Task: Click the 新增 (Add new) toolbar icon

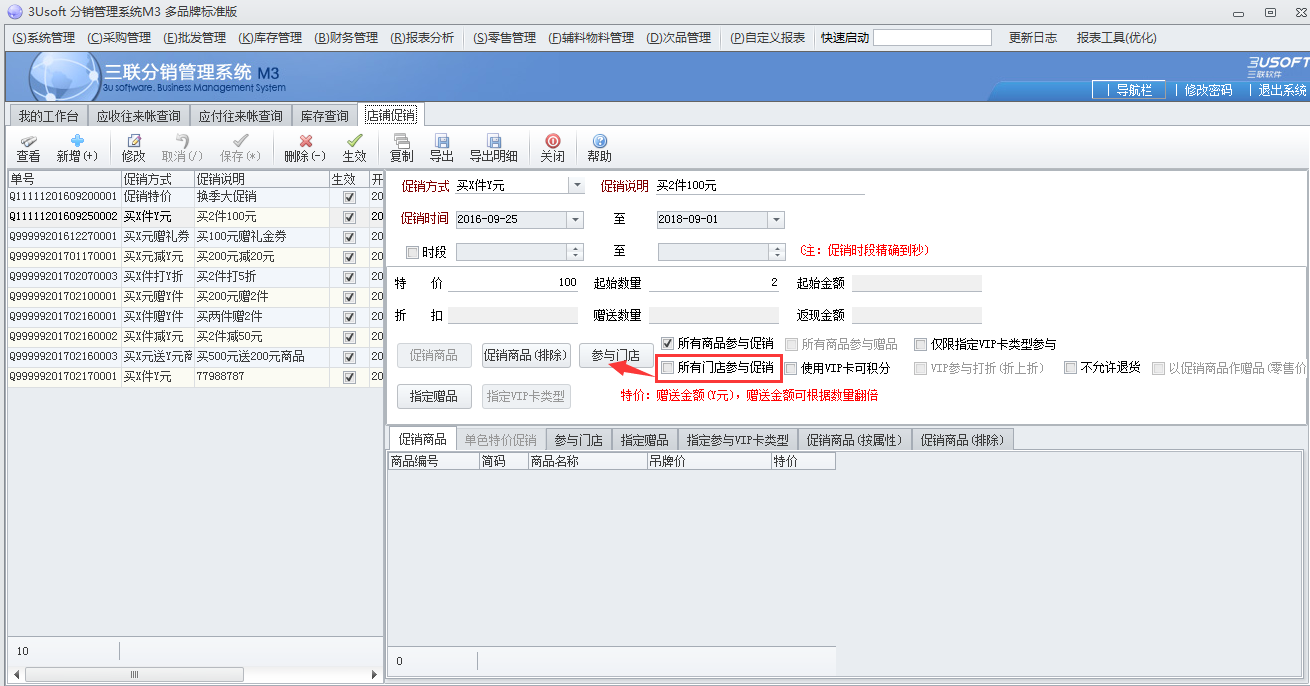Action: pyautogui.click(x=76, y=142)
